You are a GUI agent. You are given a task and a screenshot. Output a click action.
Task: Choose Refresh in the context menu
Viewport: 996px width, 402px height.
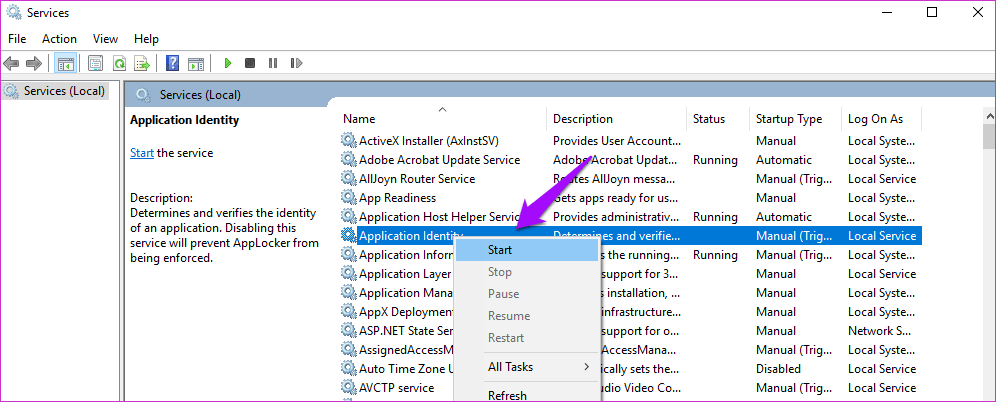[x=527, y=395]
